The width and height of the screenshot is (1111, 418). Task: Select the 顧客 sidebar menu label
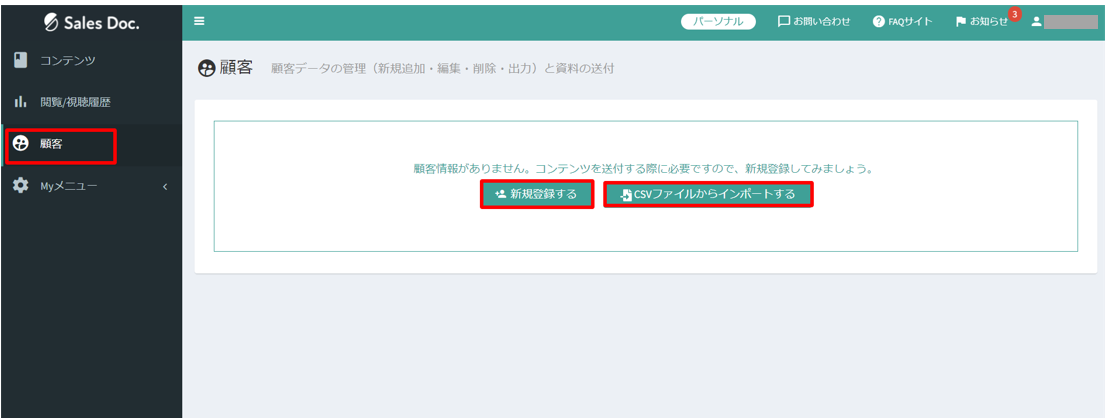[51, 145]
